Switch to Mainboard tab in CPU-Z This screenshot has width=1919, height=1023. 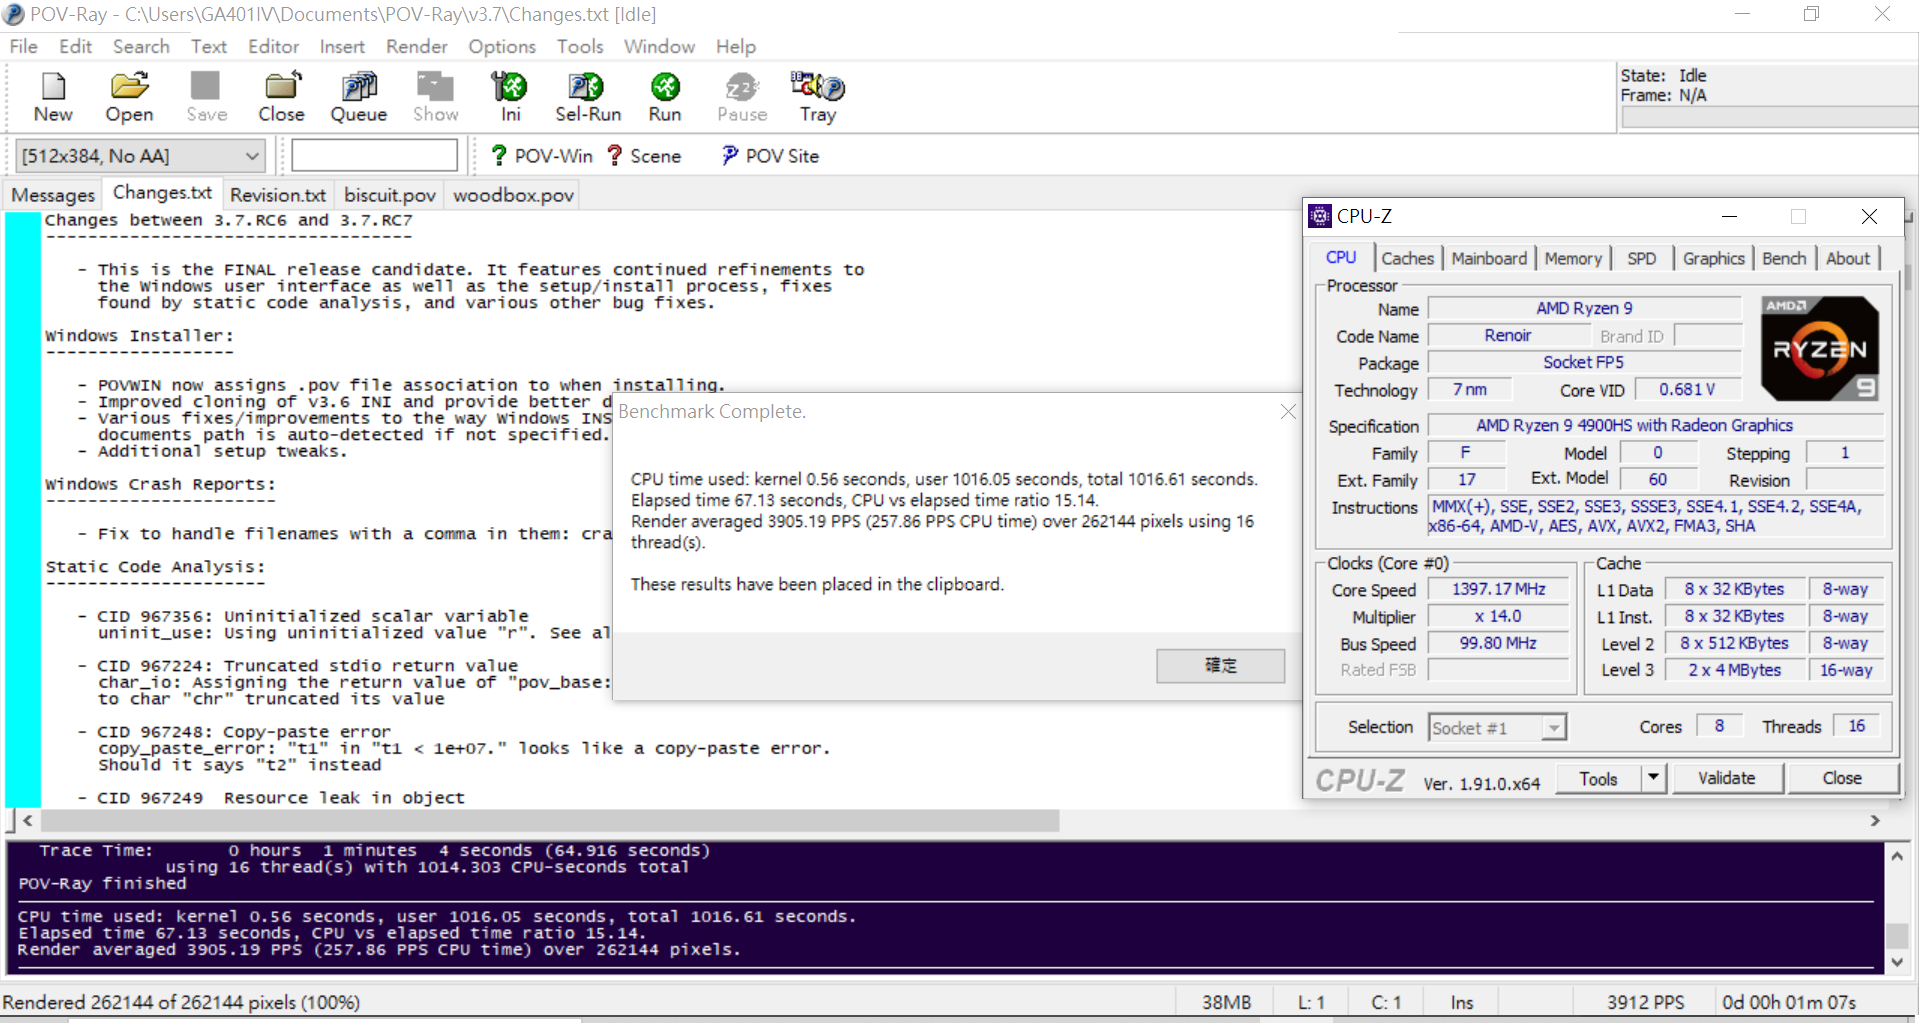(x=1489, y=258)
